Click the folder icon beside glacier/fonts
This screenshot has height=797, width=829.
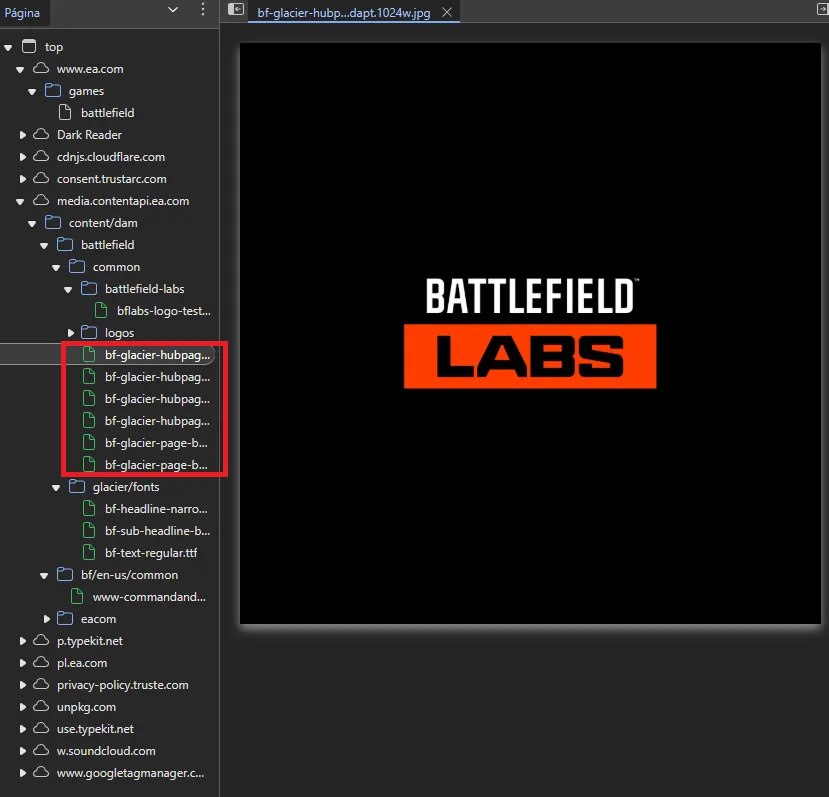[x=77, y=486]
